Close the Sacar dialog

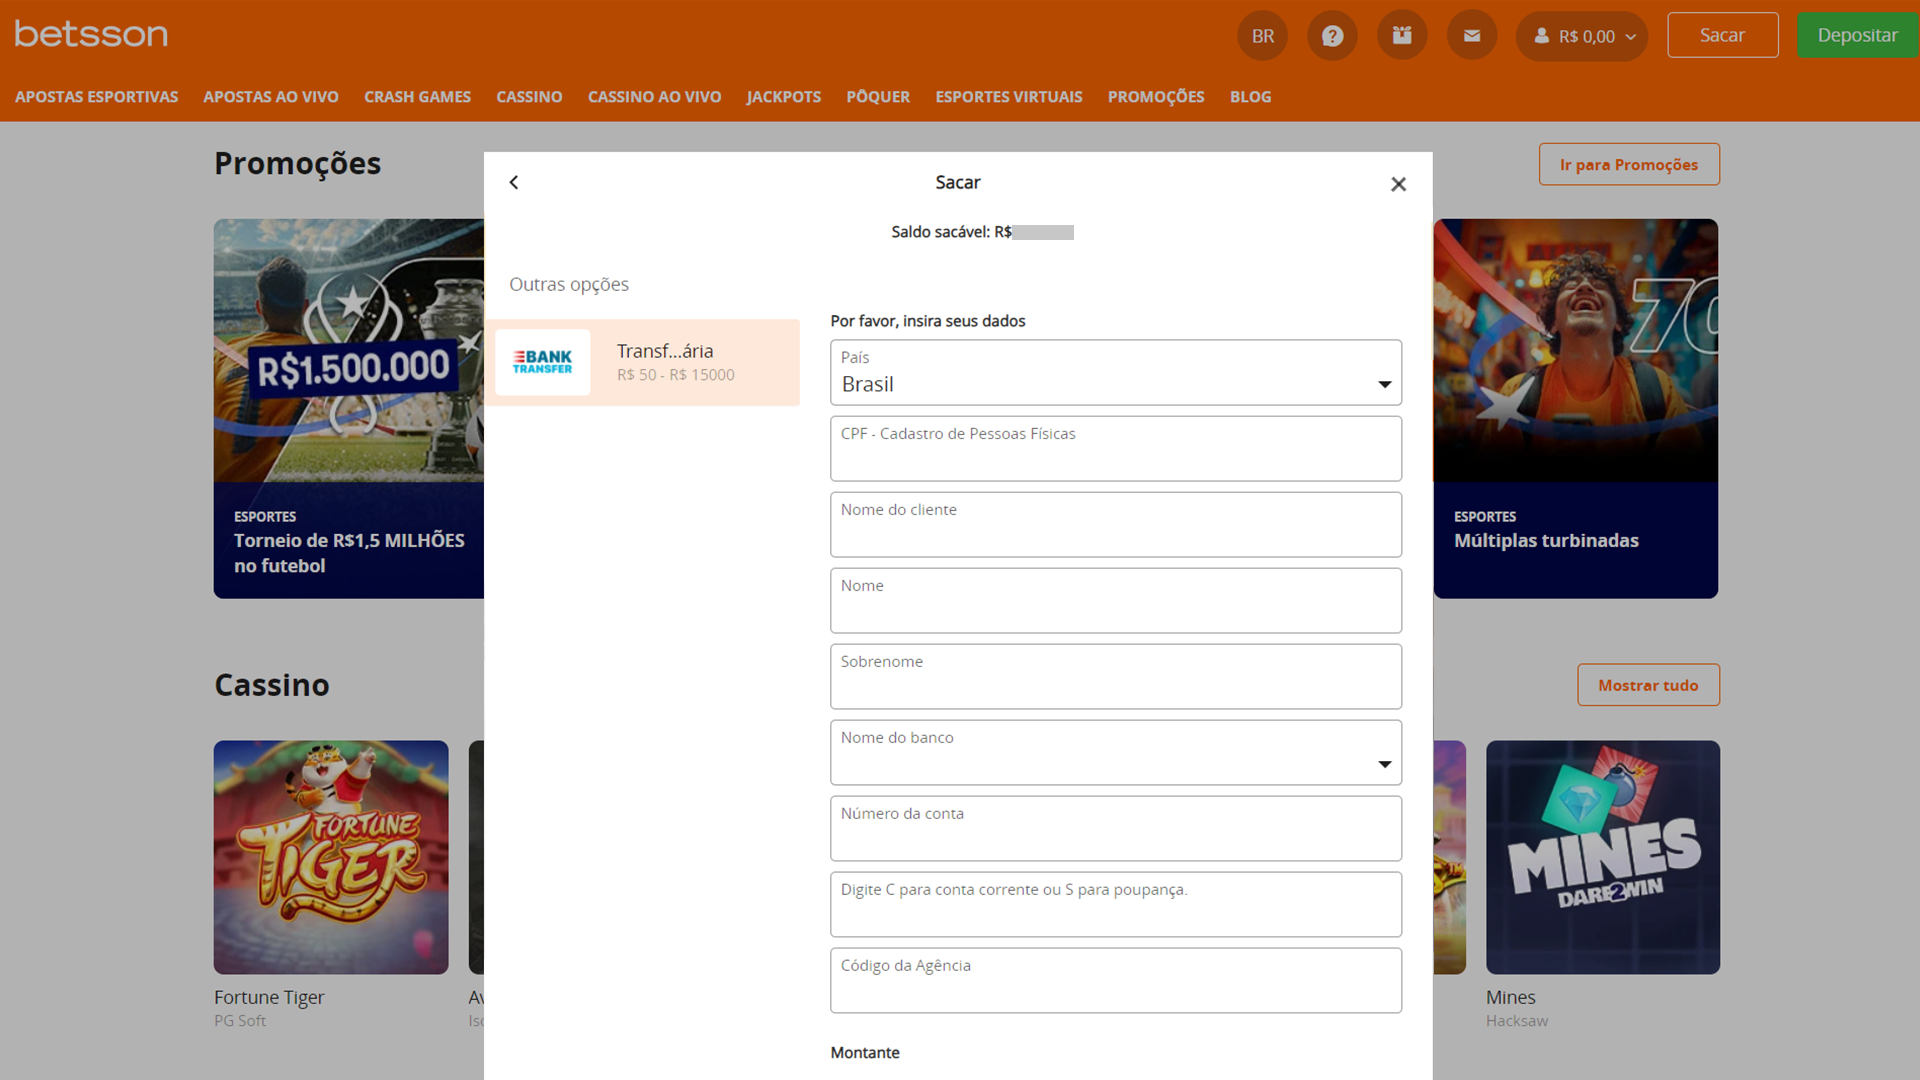coord(1398,184)
